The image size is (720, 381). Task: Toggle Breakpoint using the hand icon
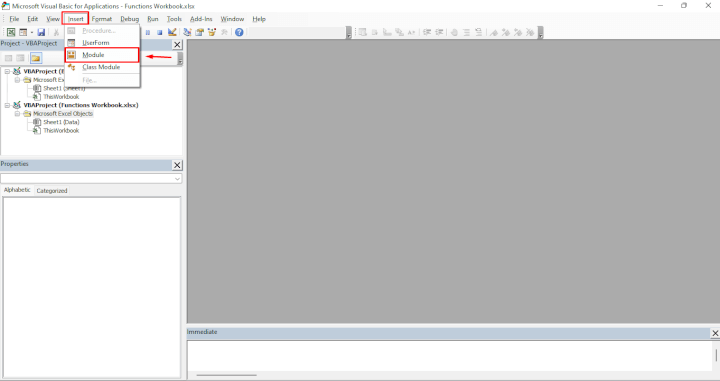point(454,32)
